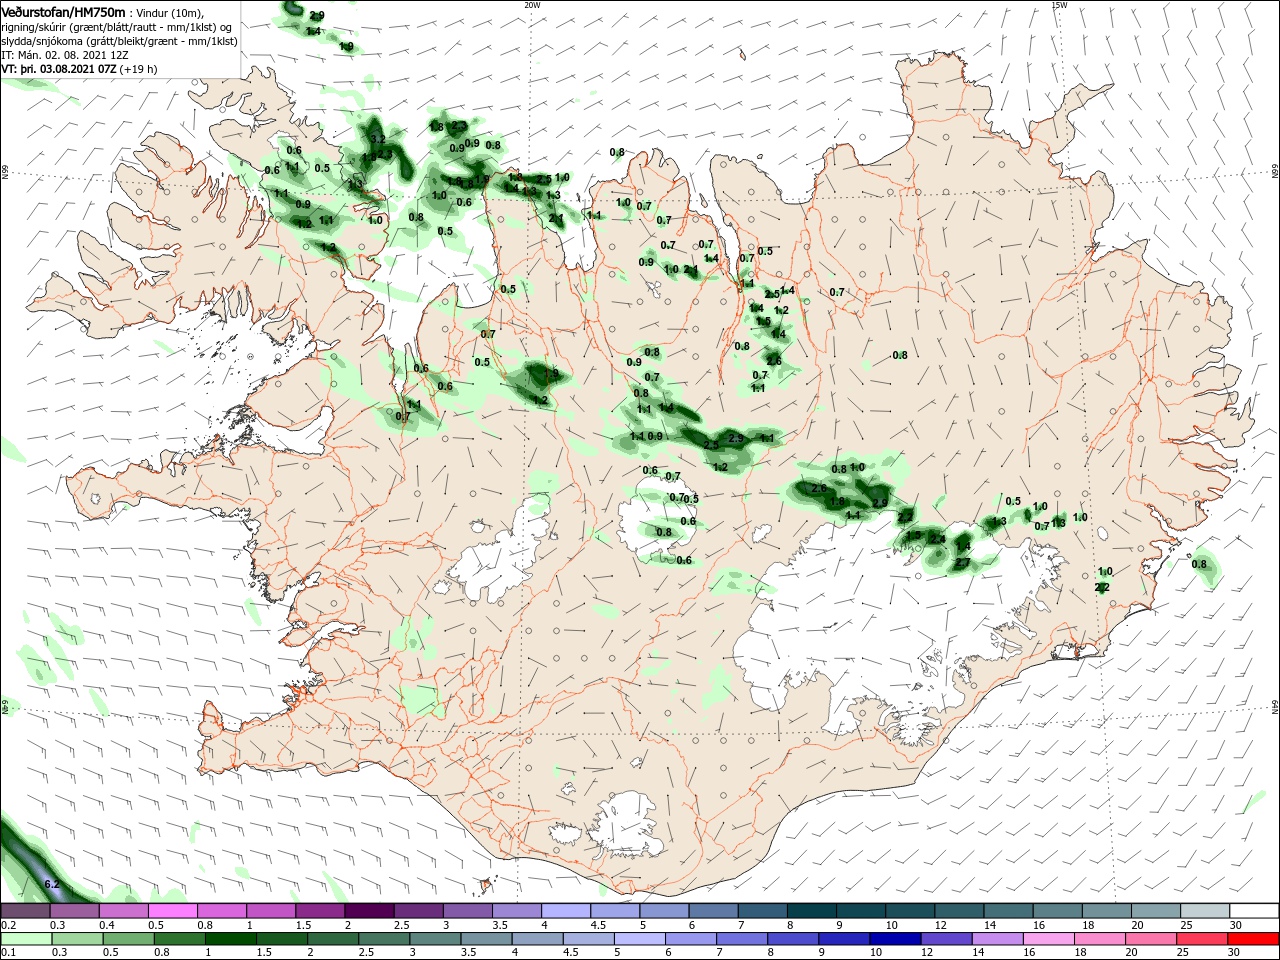Pick the upper legend lavender swatch starting at 4
This screenshot has height=960, width=1280.
(565, 911)
